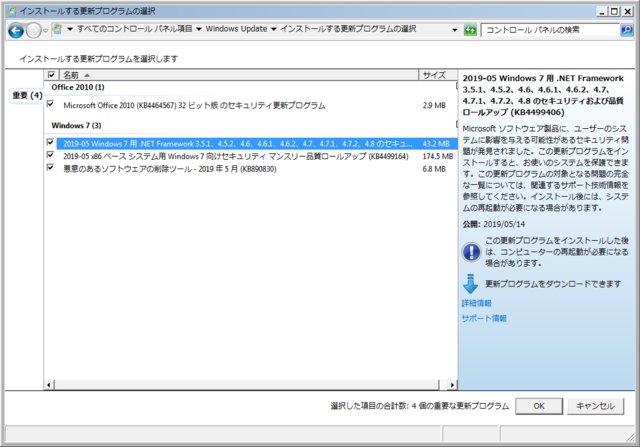Viewport: 640px width, 447px height.
Task: Uncheck Microsoft Office 2010 KB4464567 update
Action: [x=50, y=104]
